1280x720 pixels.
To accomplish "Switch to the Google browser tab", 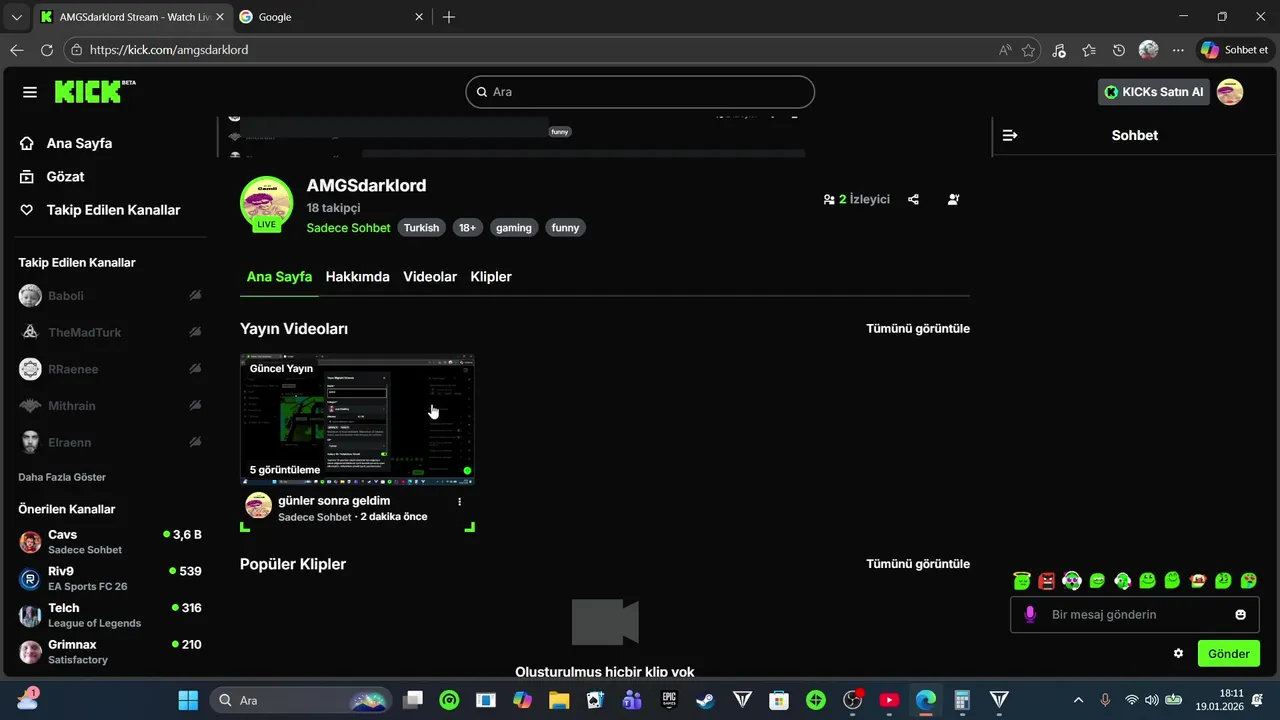I will click(x=330, y=17).
